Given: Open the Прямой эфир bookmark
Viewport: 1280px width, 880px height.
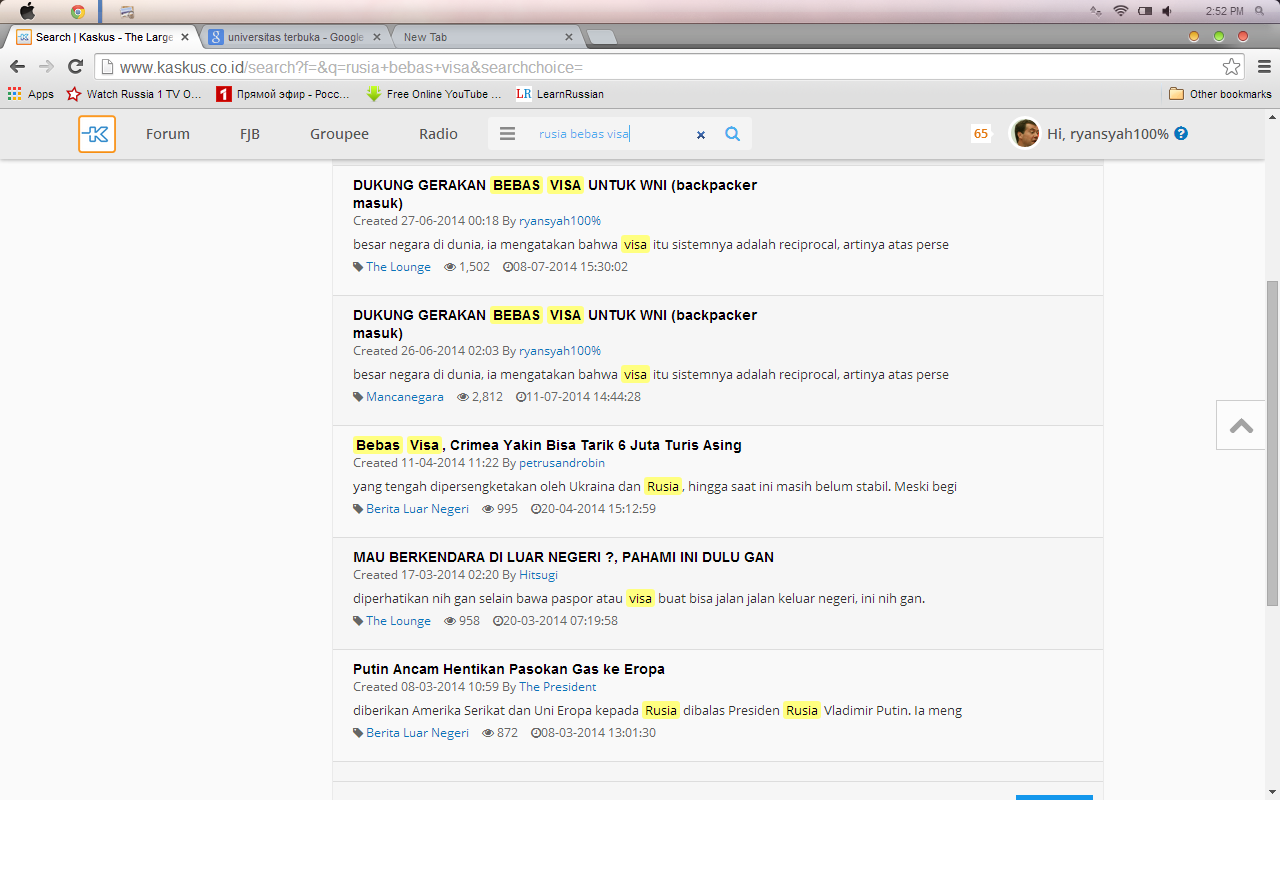Looking at the screenshot, I should coord(284,94).
